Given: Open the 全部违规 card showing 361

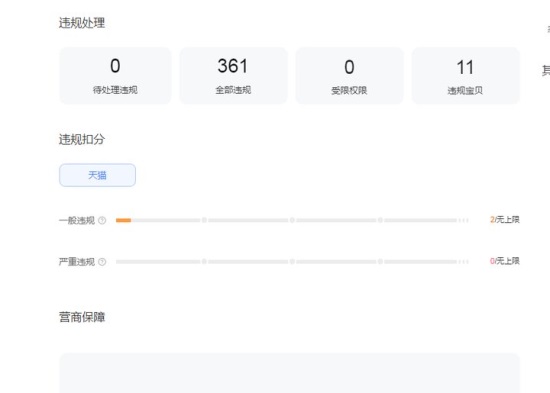Looking at the screenshot, I should tap(233, 75).
